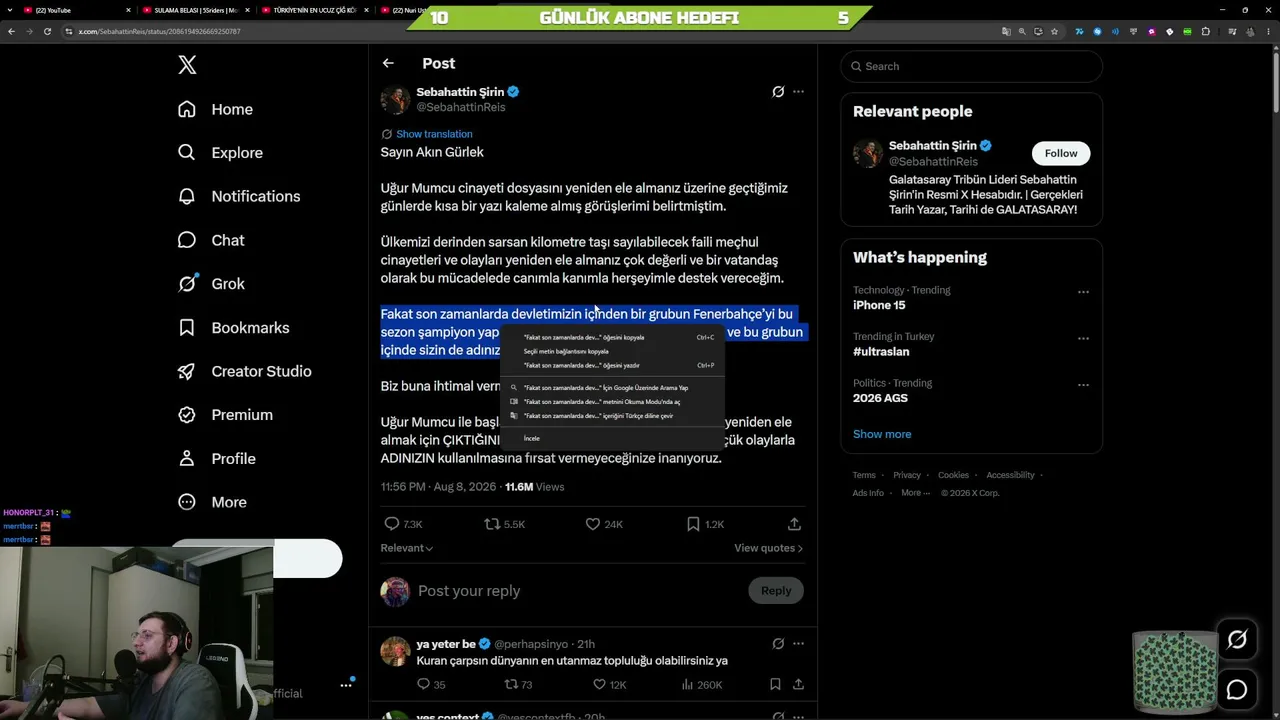Open the @SebahattinReis handle on the post
The width and height of the screenshot is (1280, 720).
tap(461, 107)
